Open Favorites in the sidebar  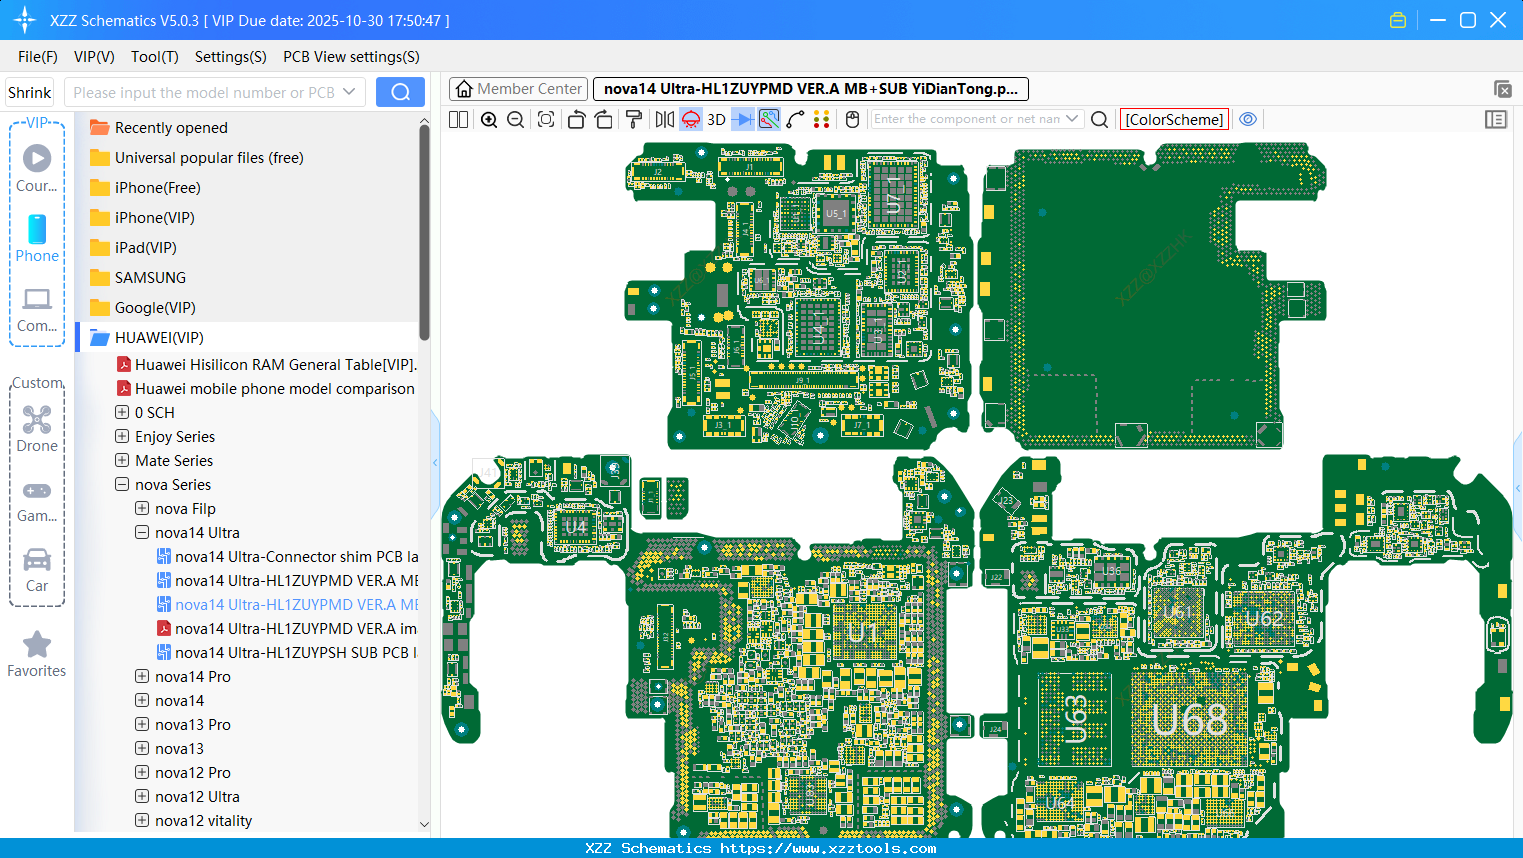pos(37,655)
